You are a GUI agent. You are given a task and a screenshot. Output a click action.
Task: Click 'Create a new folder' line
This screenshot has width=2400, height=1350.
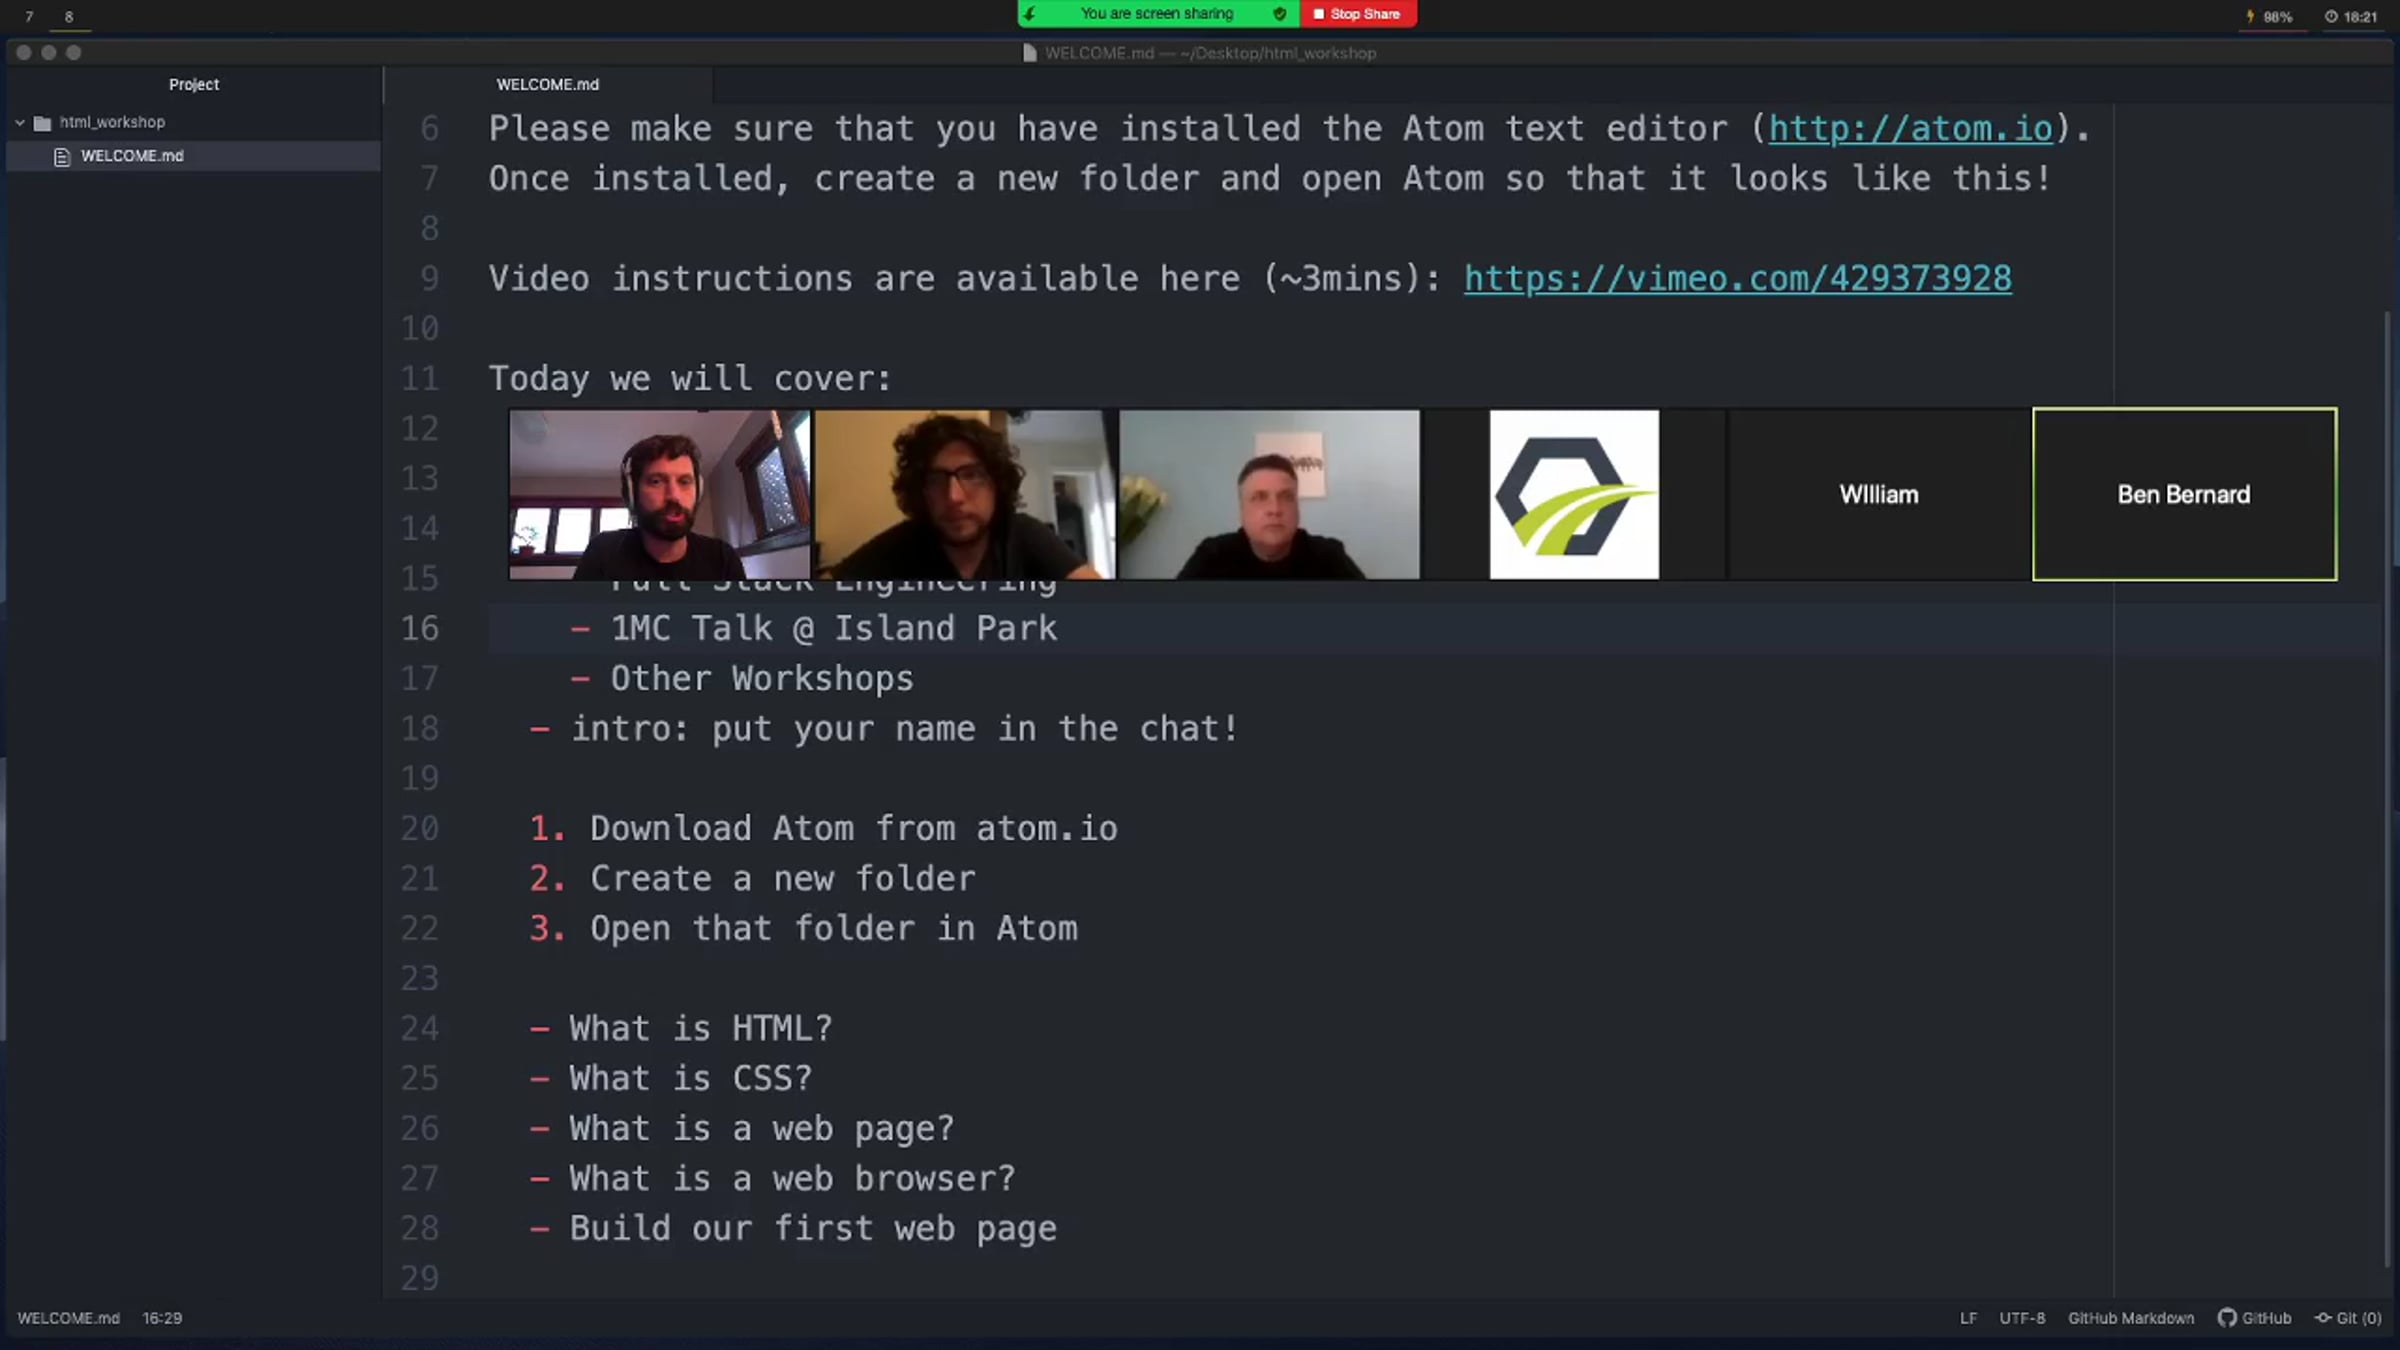coord(783,879)
